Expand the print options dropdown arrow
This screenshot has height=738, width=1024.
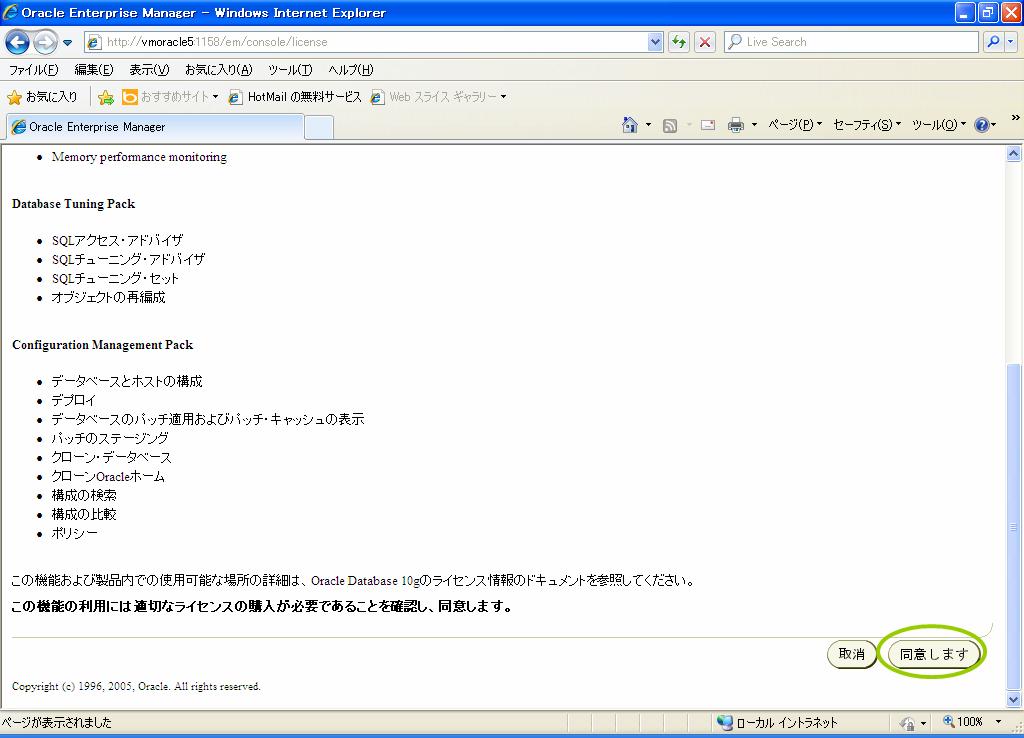(x=754, y=125)
